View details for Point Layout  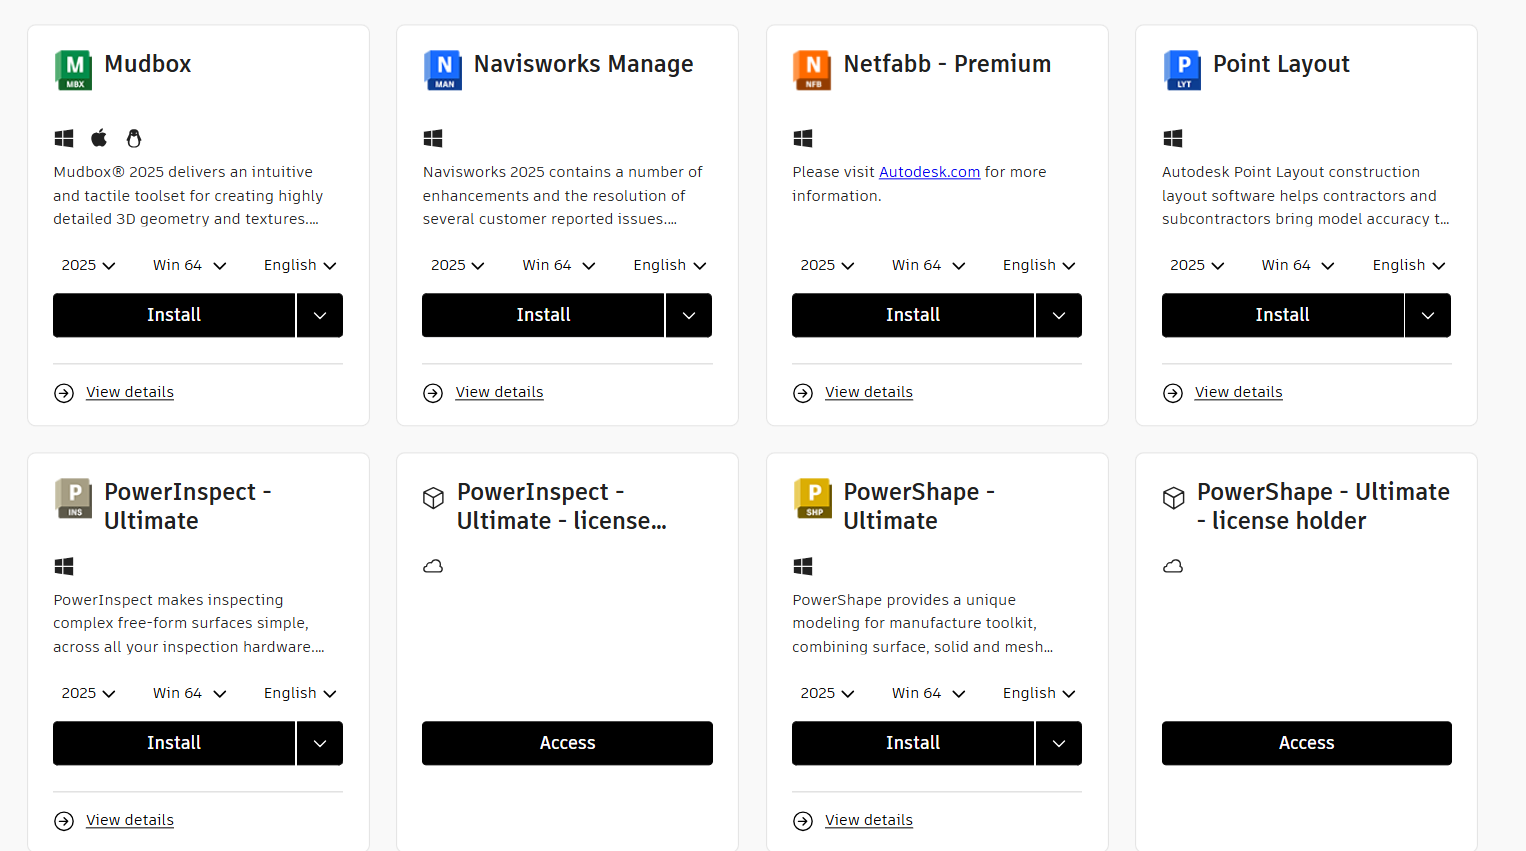click(1238, 392)
